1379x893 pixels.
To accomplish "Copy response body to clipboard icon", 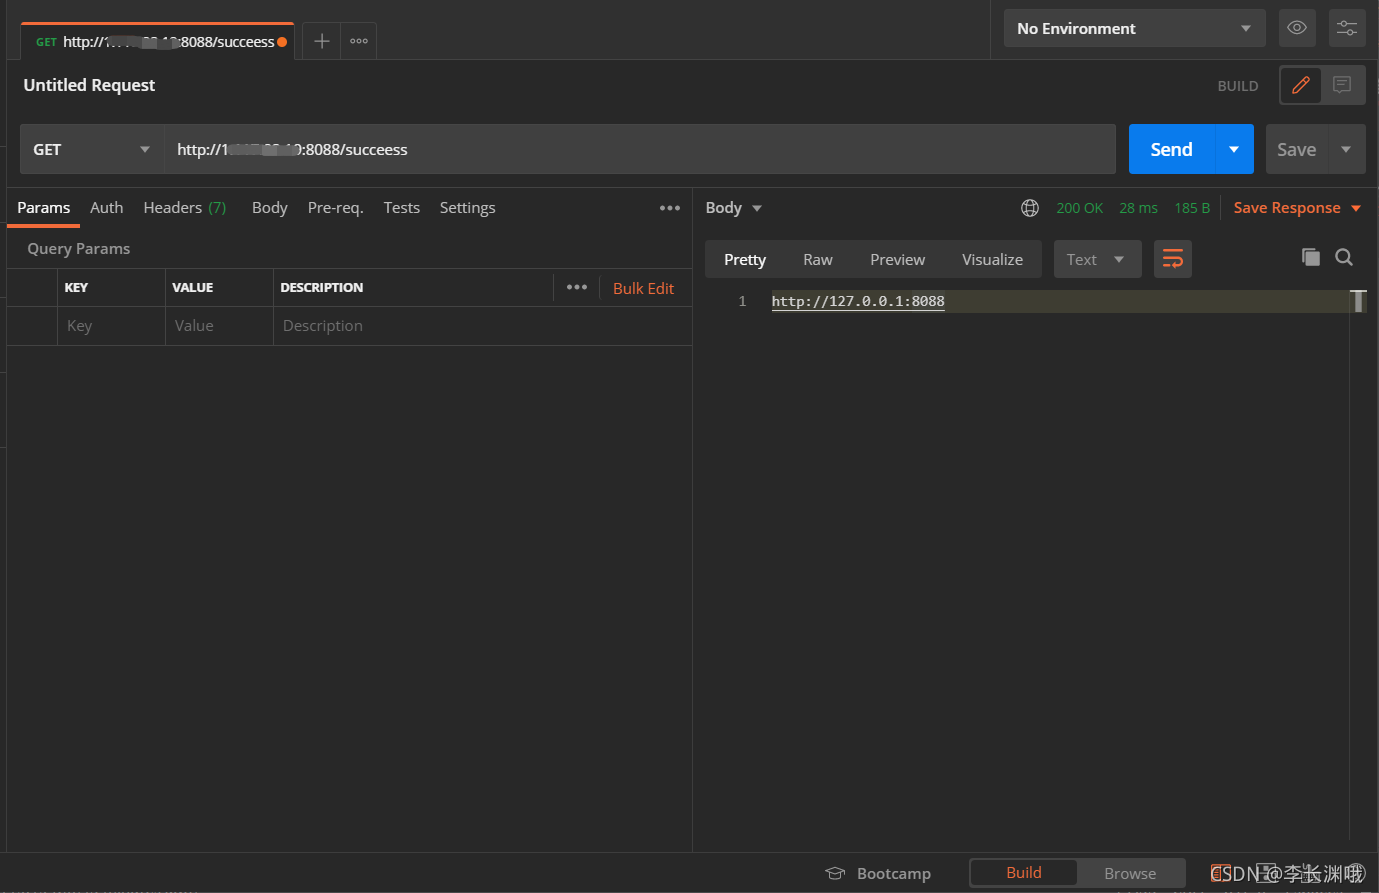I will pyautogui.click(x=1310, y=257).
